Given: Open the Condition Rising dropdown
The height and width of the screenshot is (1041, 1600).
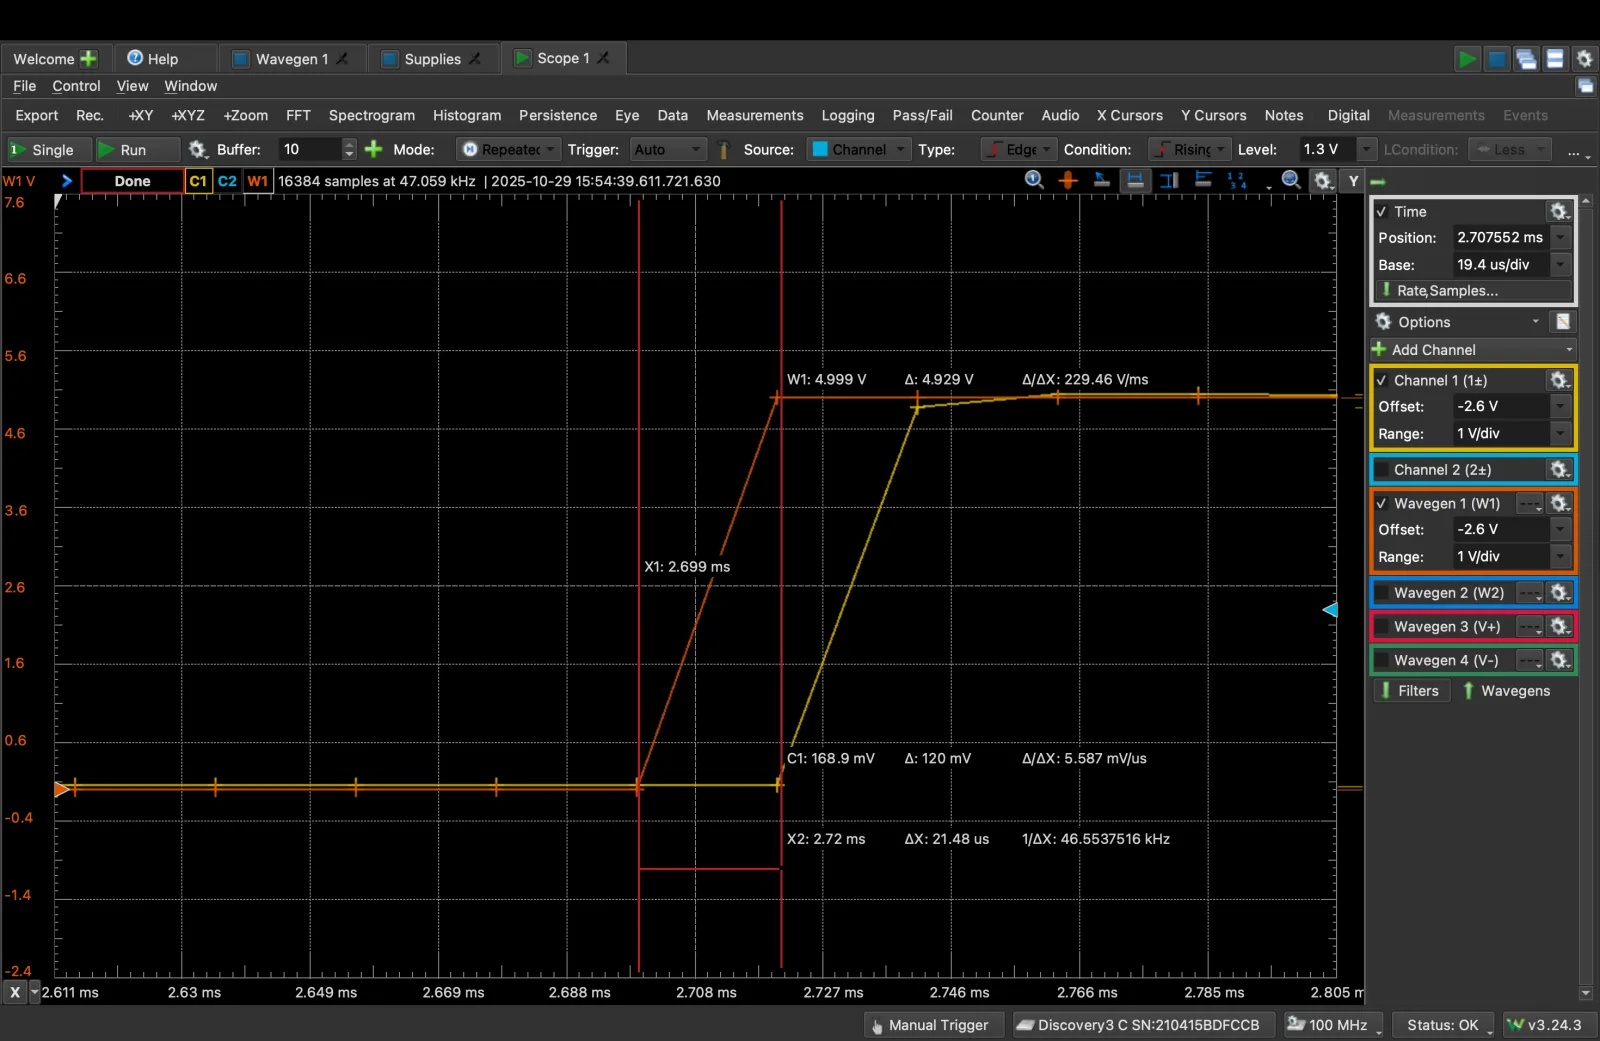Looking at the screenshot, I should [1189, 149].
